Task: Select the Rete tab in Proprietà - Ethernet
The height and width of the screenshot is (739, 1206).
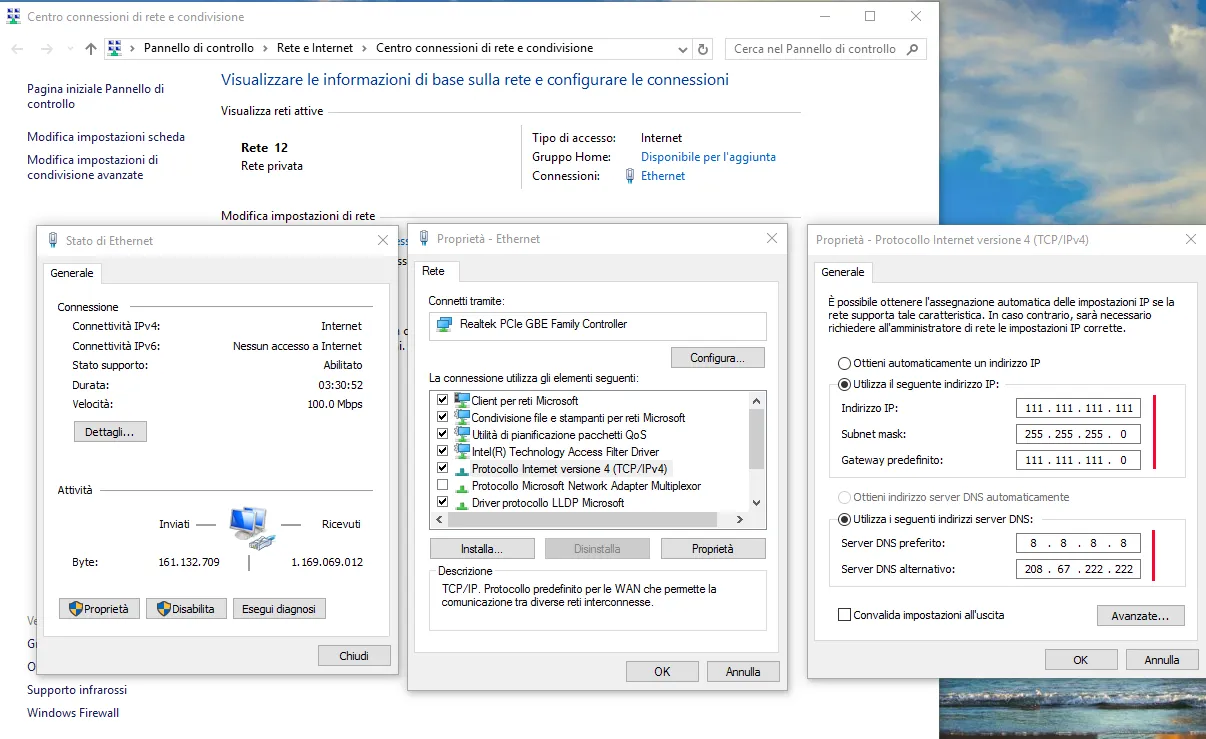Action: (433, 271)
